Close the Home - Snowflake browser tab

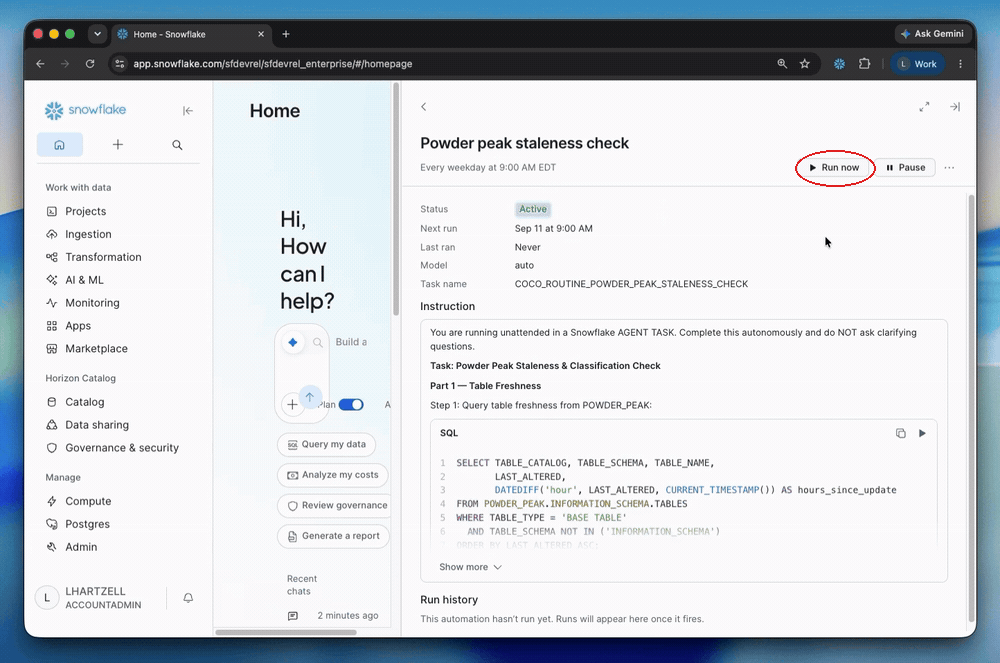pos(261,34)
